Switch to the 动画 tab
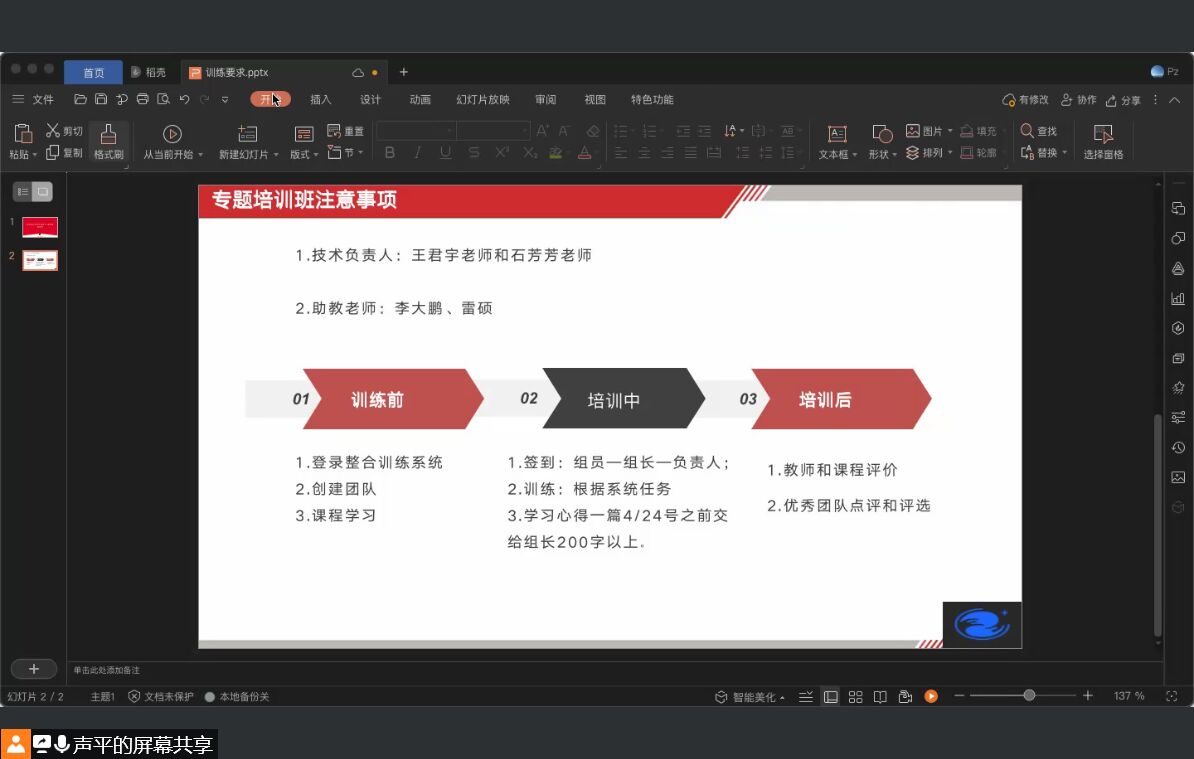 (420, 100)
